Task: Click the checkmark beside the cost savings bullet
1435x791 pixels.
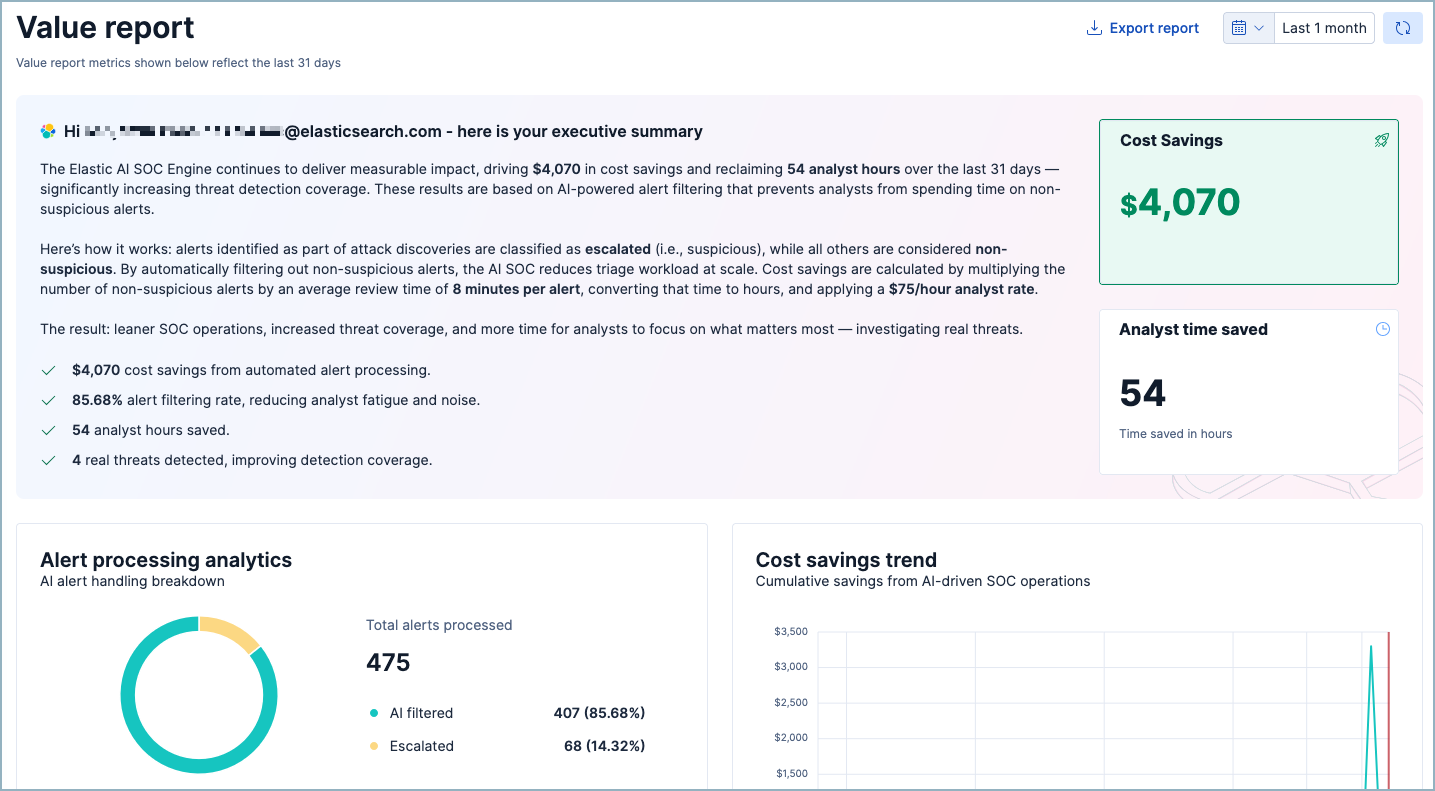Action: click(48, 369)
